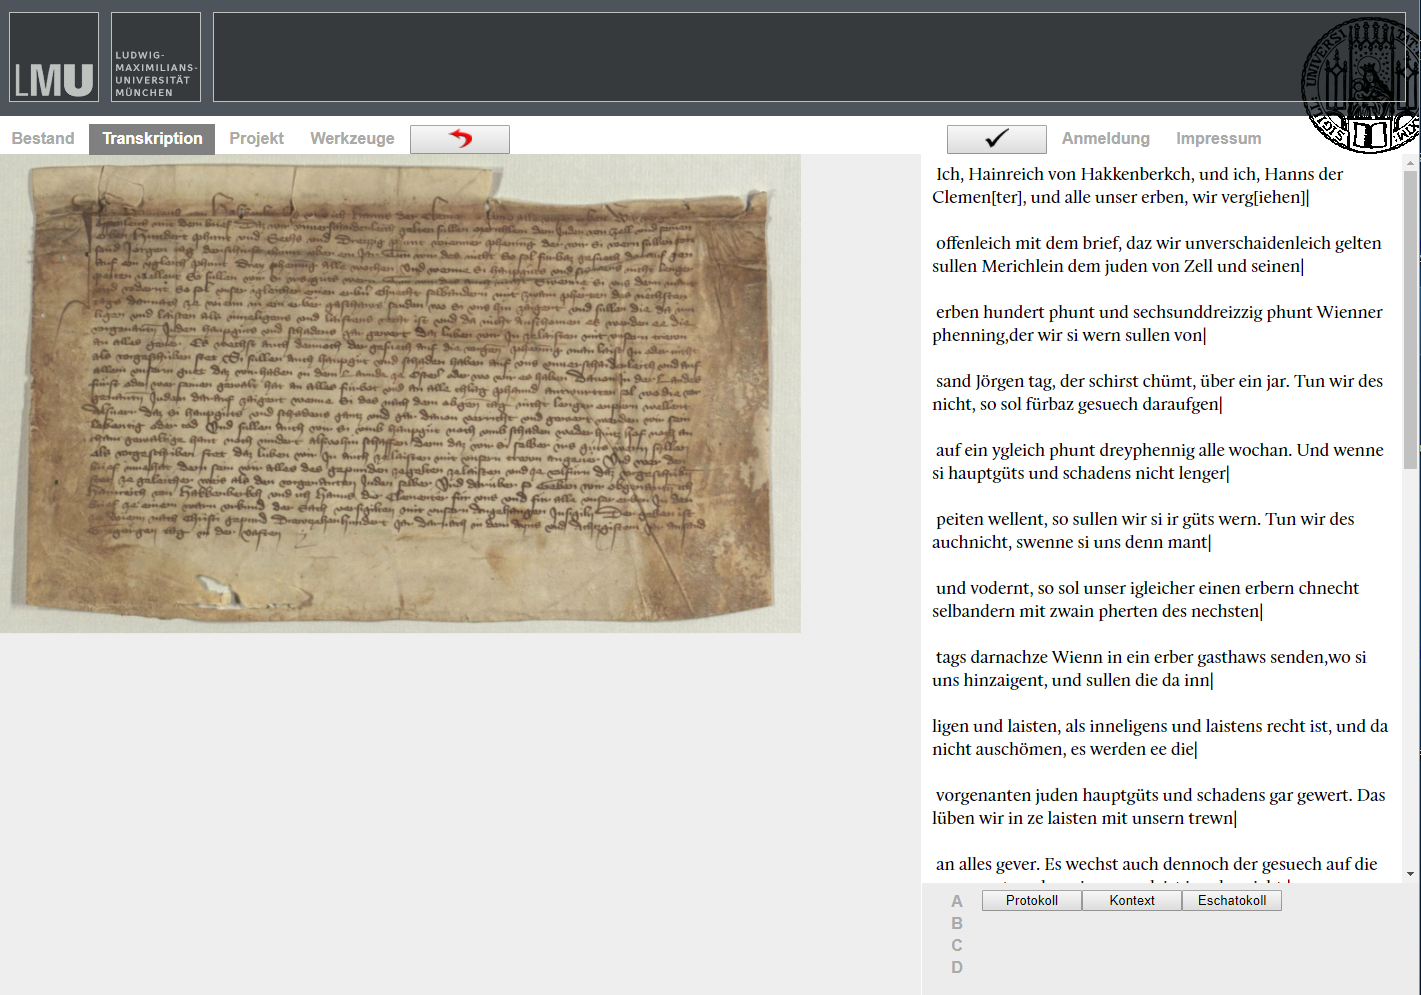This screenshot has width=1421, height=995.
Task: Click the checkmark confirm button
Action: [996, 139]
